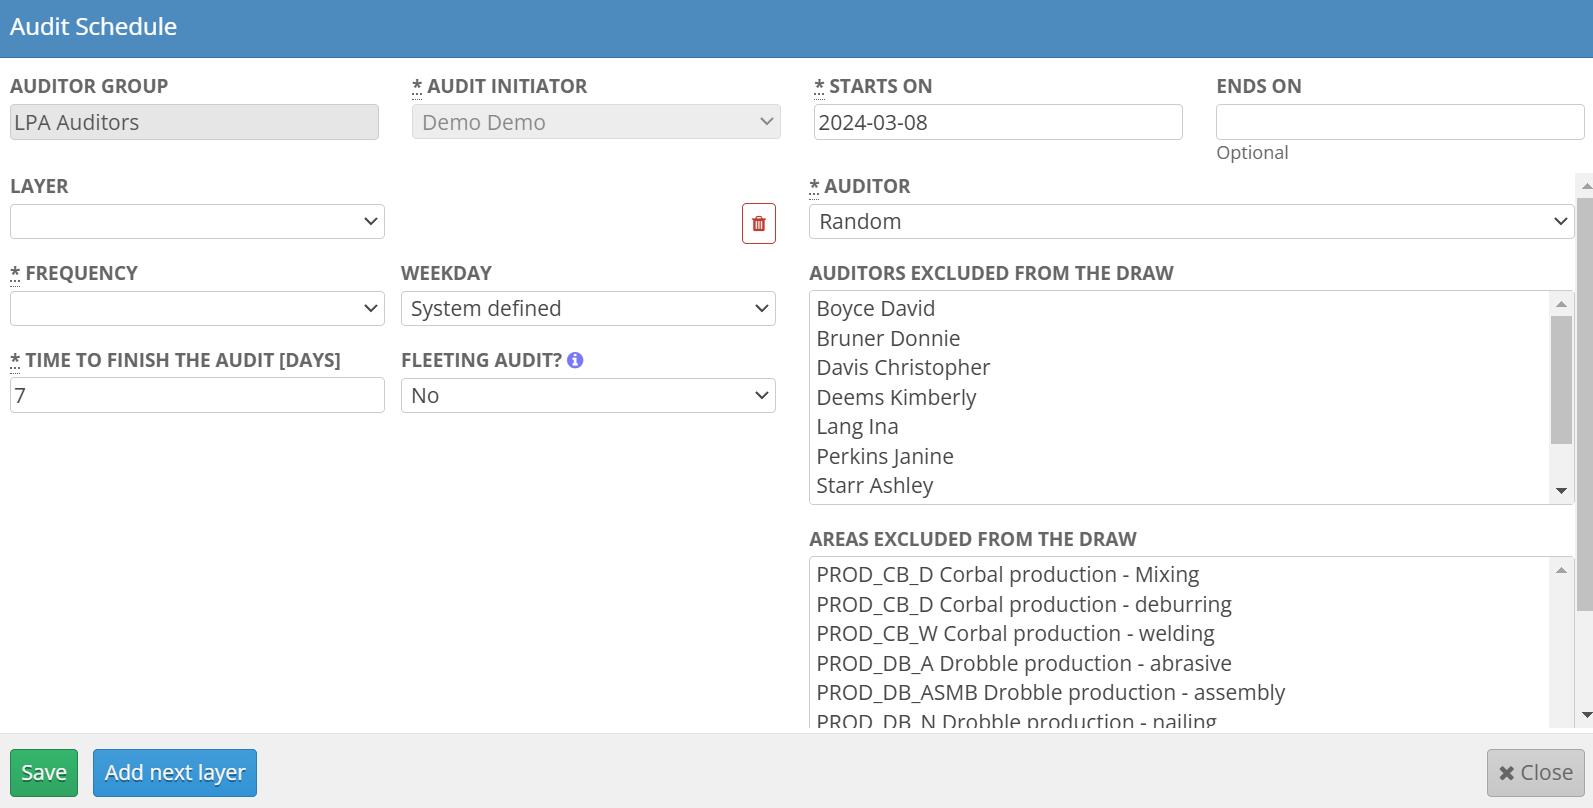Click the Time to finish audit field
Viewport: 1593px width, 808px height.
point(197,396)
